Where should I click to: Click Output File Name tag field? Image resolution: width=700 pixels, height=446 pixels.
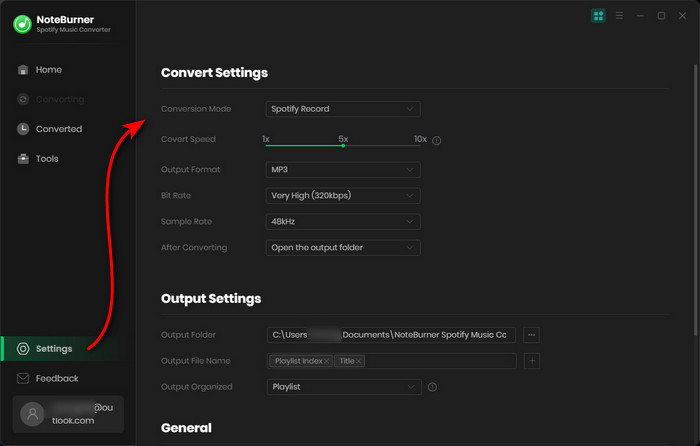click(392, 361)
